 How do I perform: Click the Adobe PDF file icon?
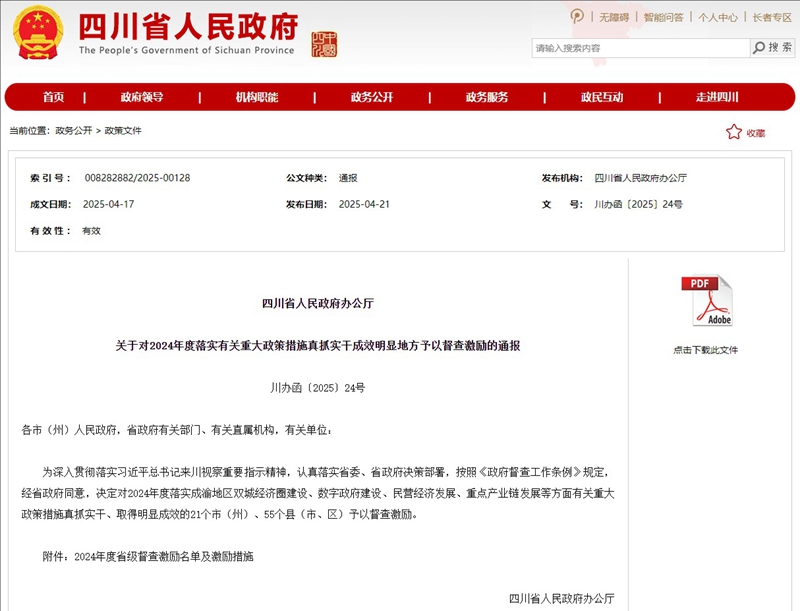pos(706,301)
